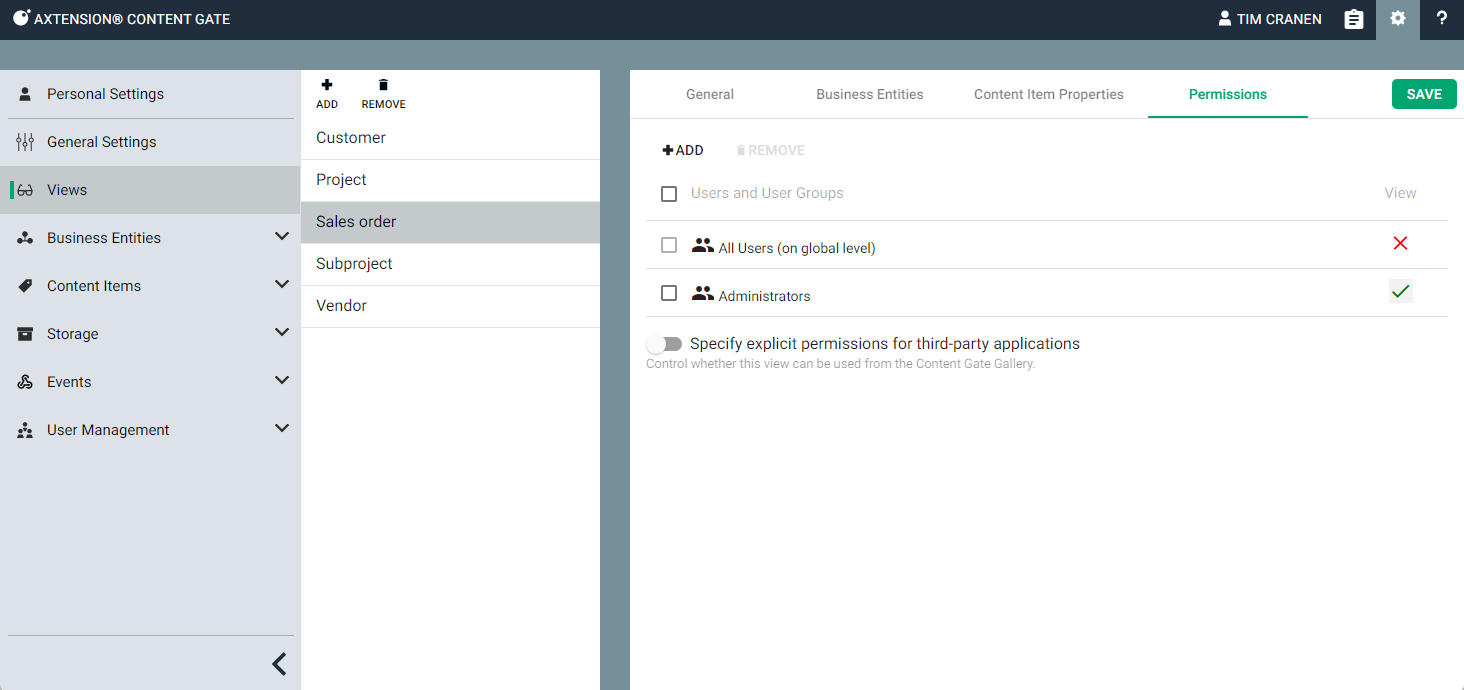Click the green checkmark for Administrators view
Image resolution: width=1464 pixels, height=690 pixels.
click(1400, 292)
